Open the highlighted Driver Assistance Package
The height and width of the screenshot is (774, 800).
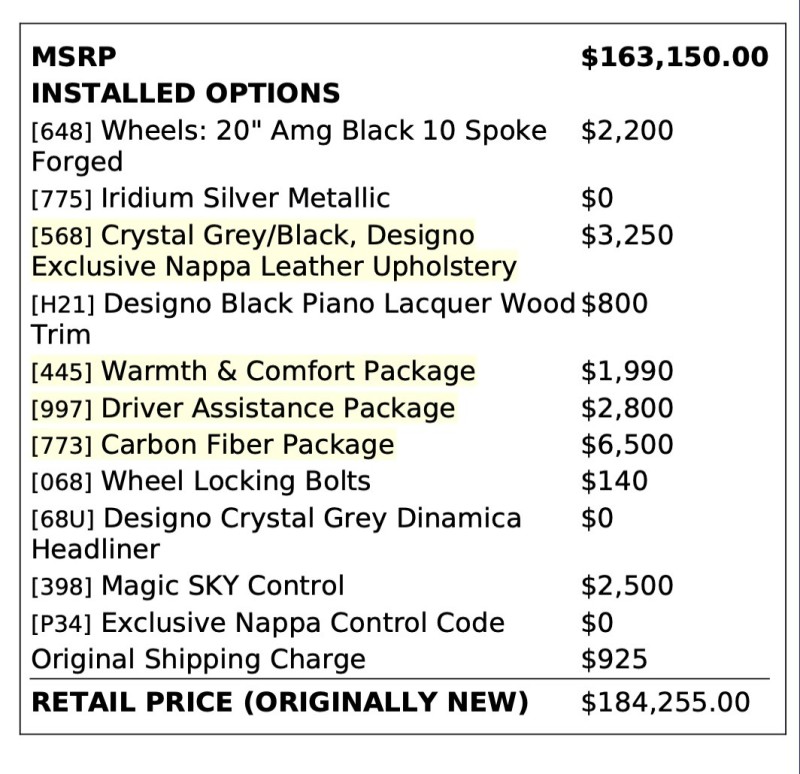pyautogui.click(x=243, y=408)
